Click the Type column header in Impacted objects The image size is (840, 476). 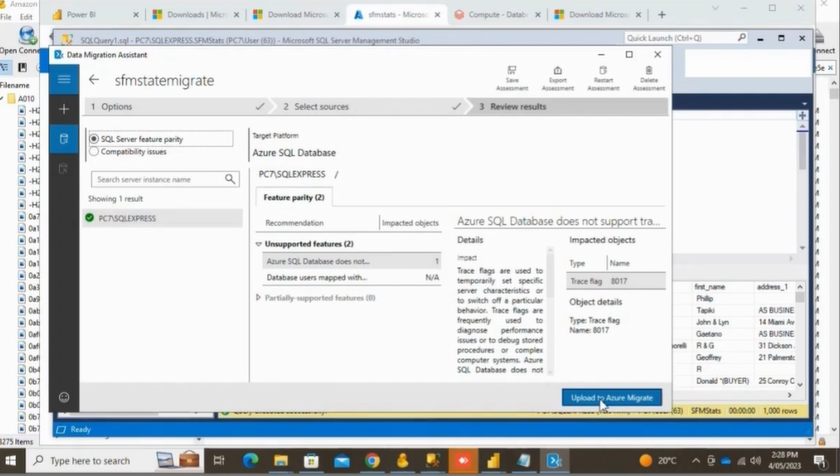(577, 263)
